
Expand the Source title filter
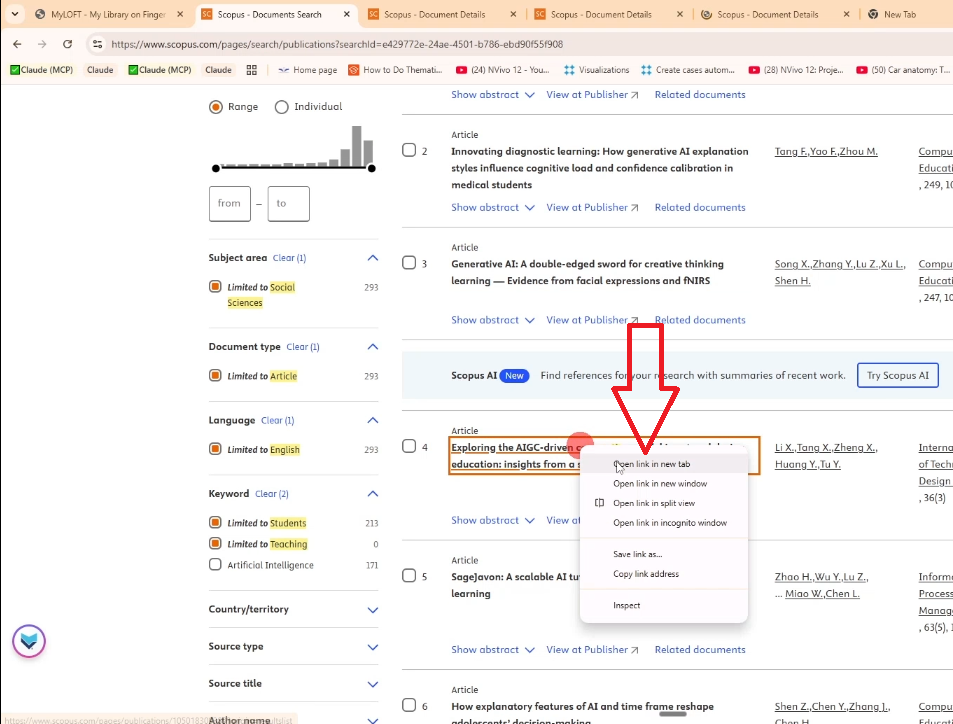click(373, 684)
